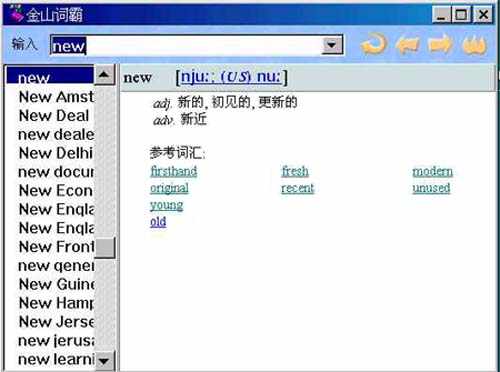Maximize the 金山词霸 window
This screenshot has height=372, width=500.
coord(461,15)
